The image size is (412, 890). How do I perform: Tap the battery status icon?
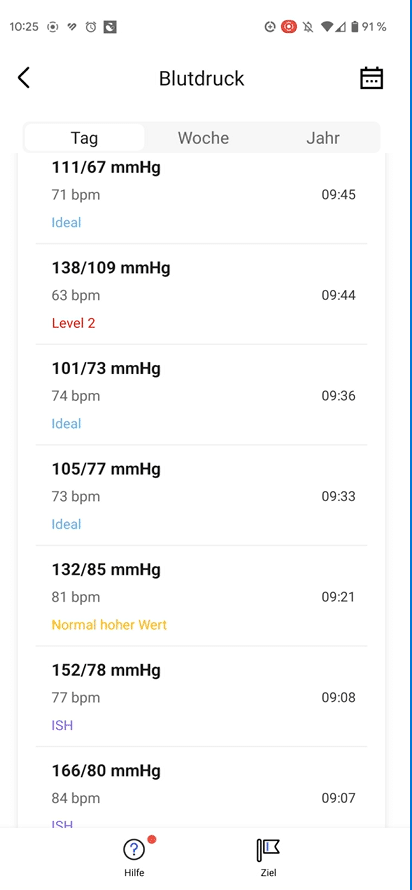pos(354,27)
